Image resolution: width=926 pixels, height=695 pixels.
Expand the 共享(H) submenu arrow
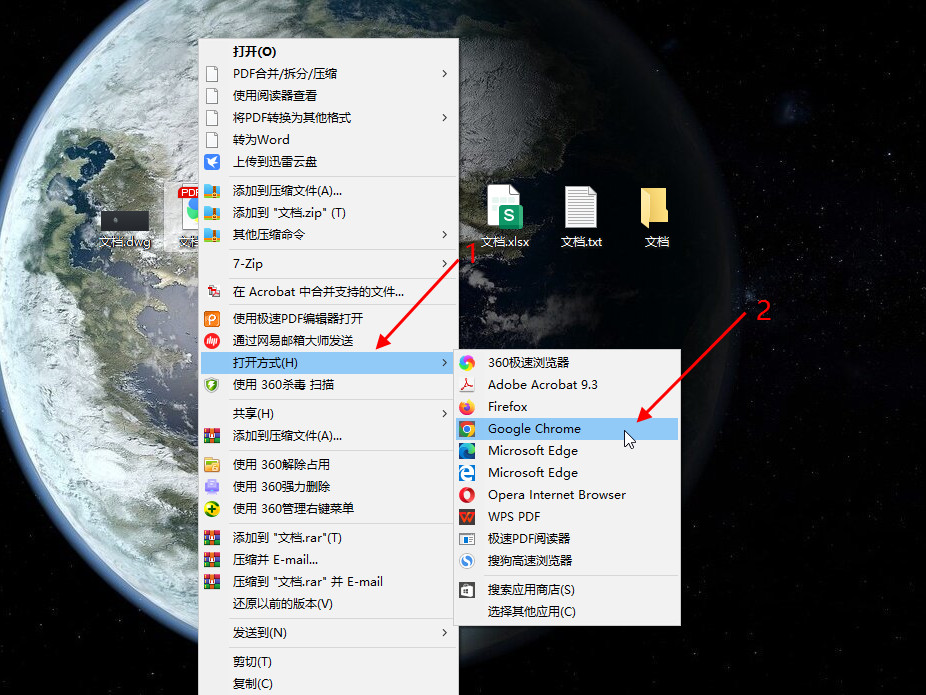coord(445,414)
